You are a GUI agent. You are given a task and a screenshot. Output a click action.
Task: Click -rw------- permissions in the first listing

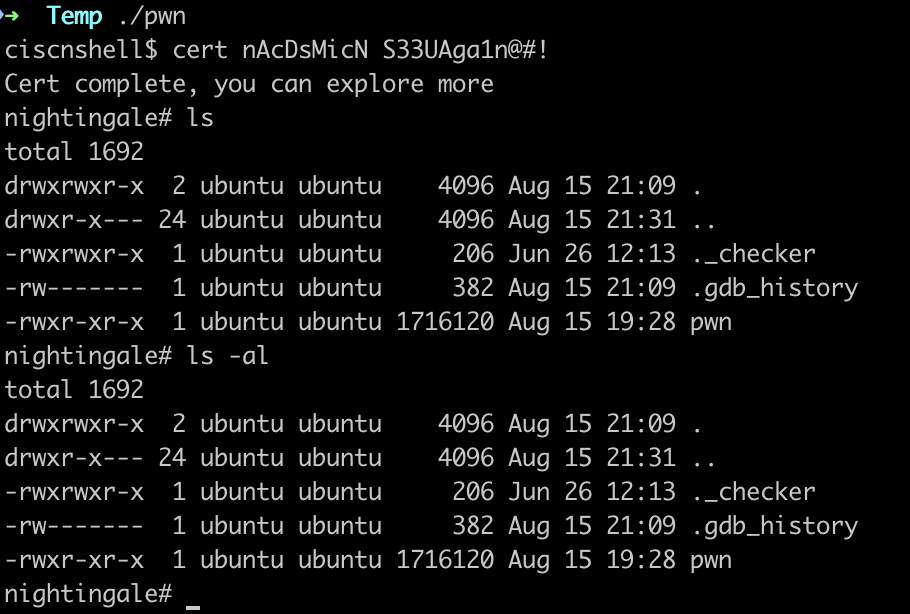point(74,287)
